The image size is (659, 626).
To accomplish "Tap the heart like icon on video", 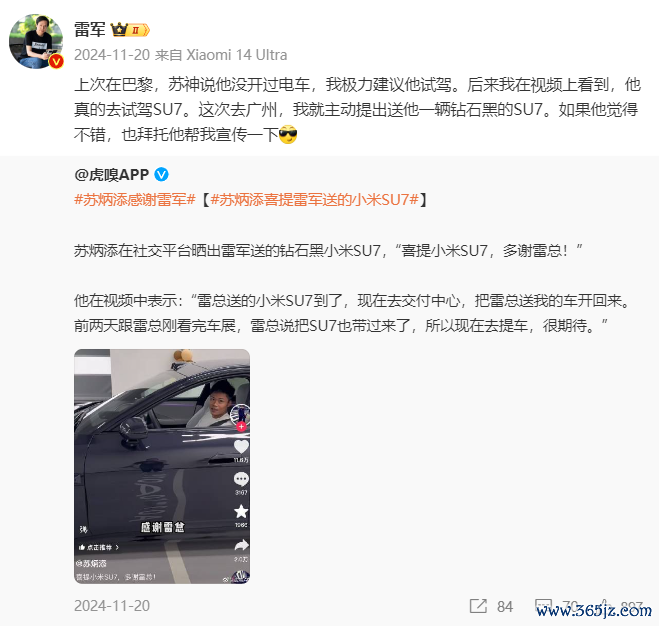I will point(241,446).
